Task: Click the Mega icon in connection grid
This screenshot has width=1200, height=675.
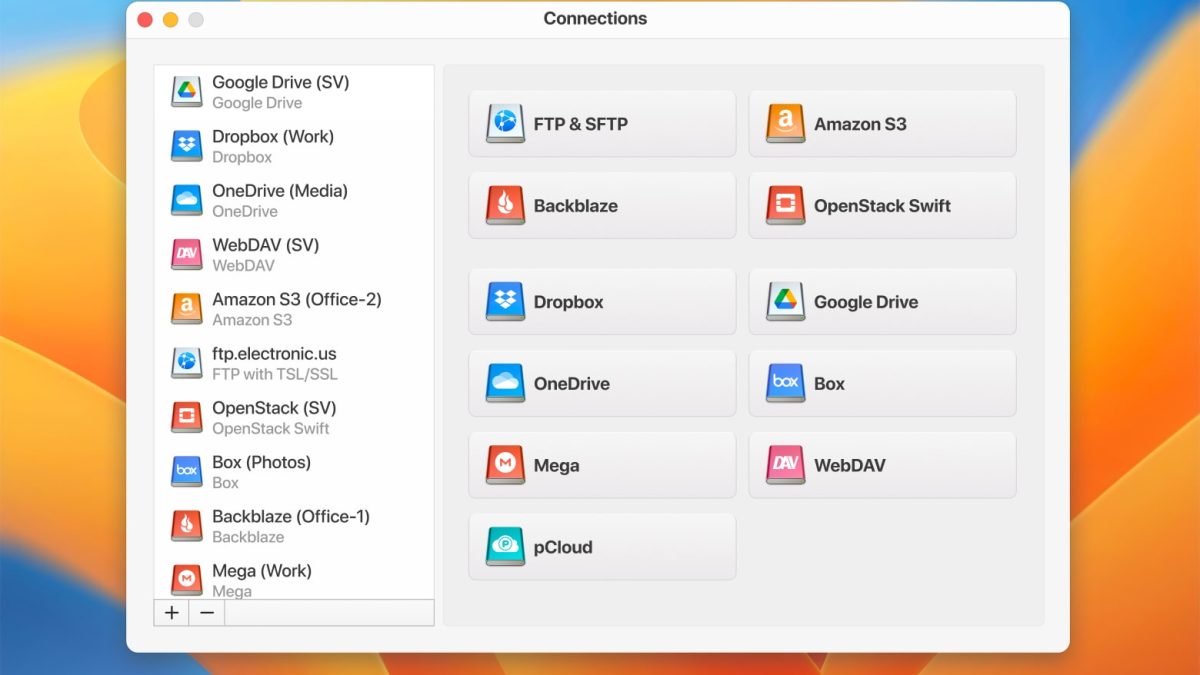Action: click(x=505, y=466)
